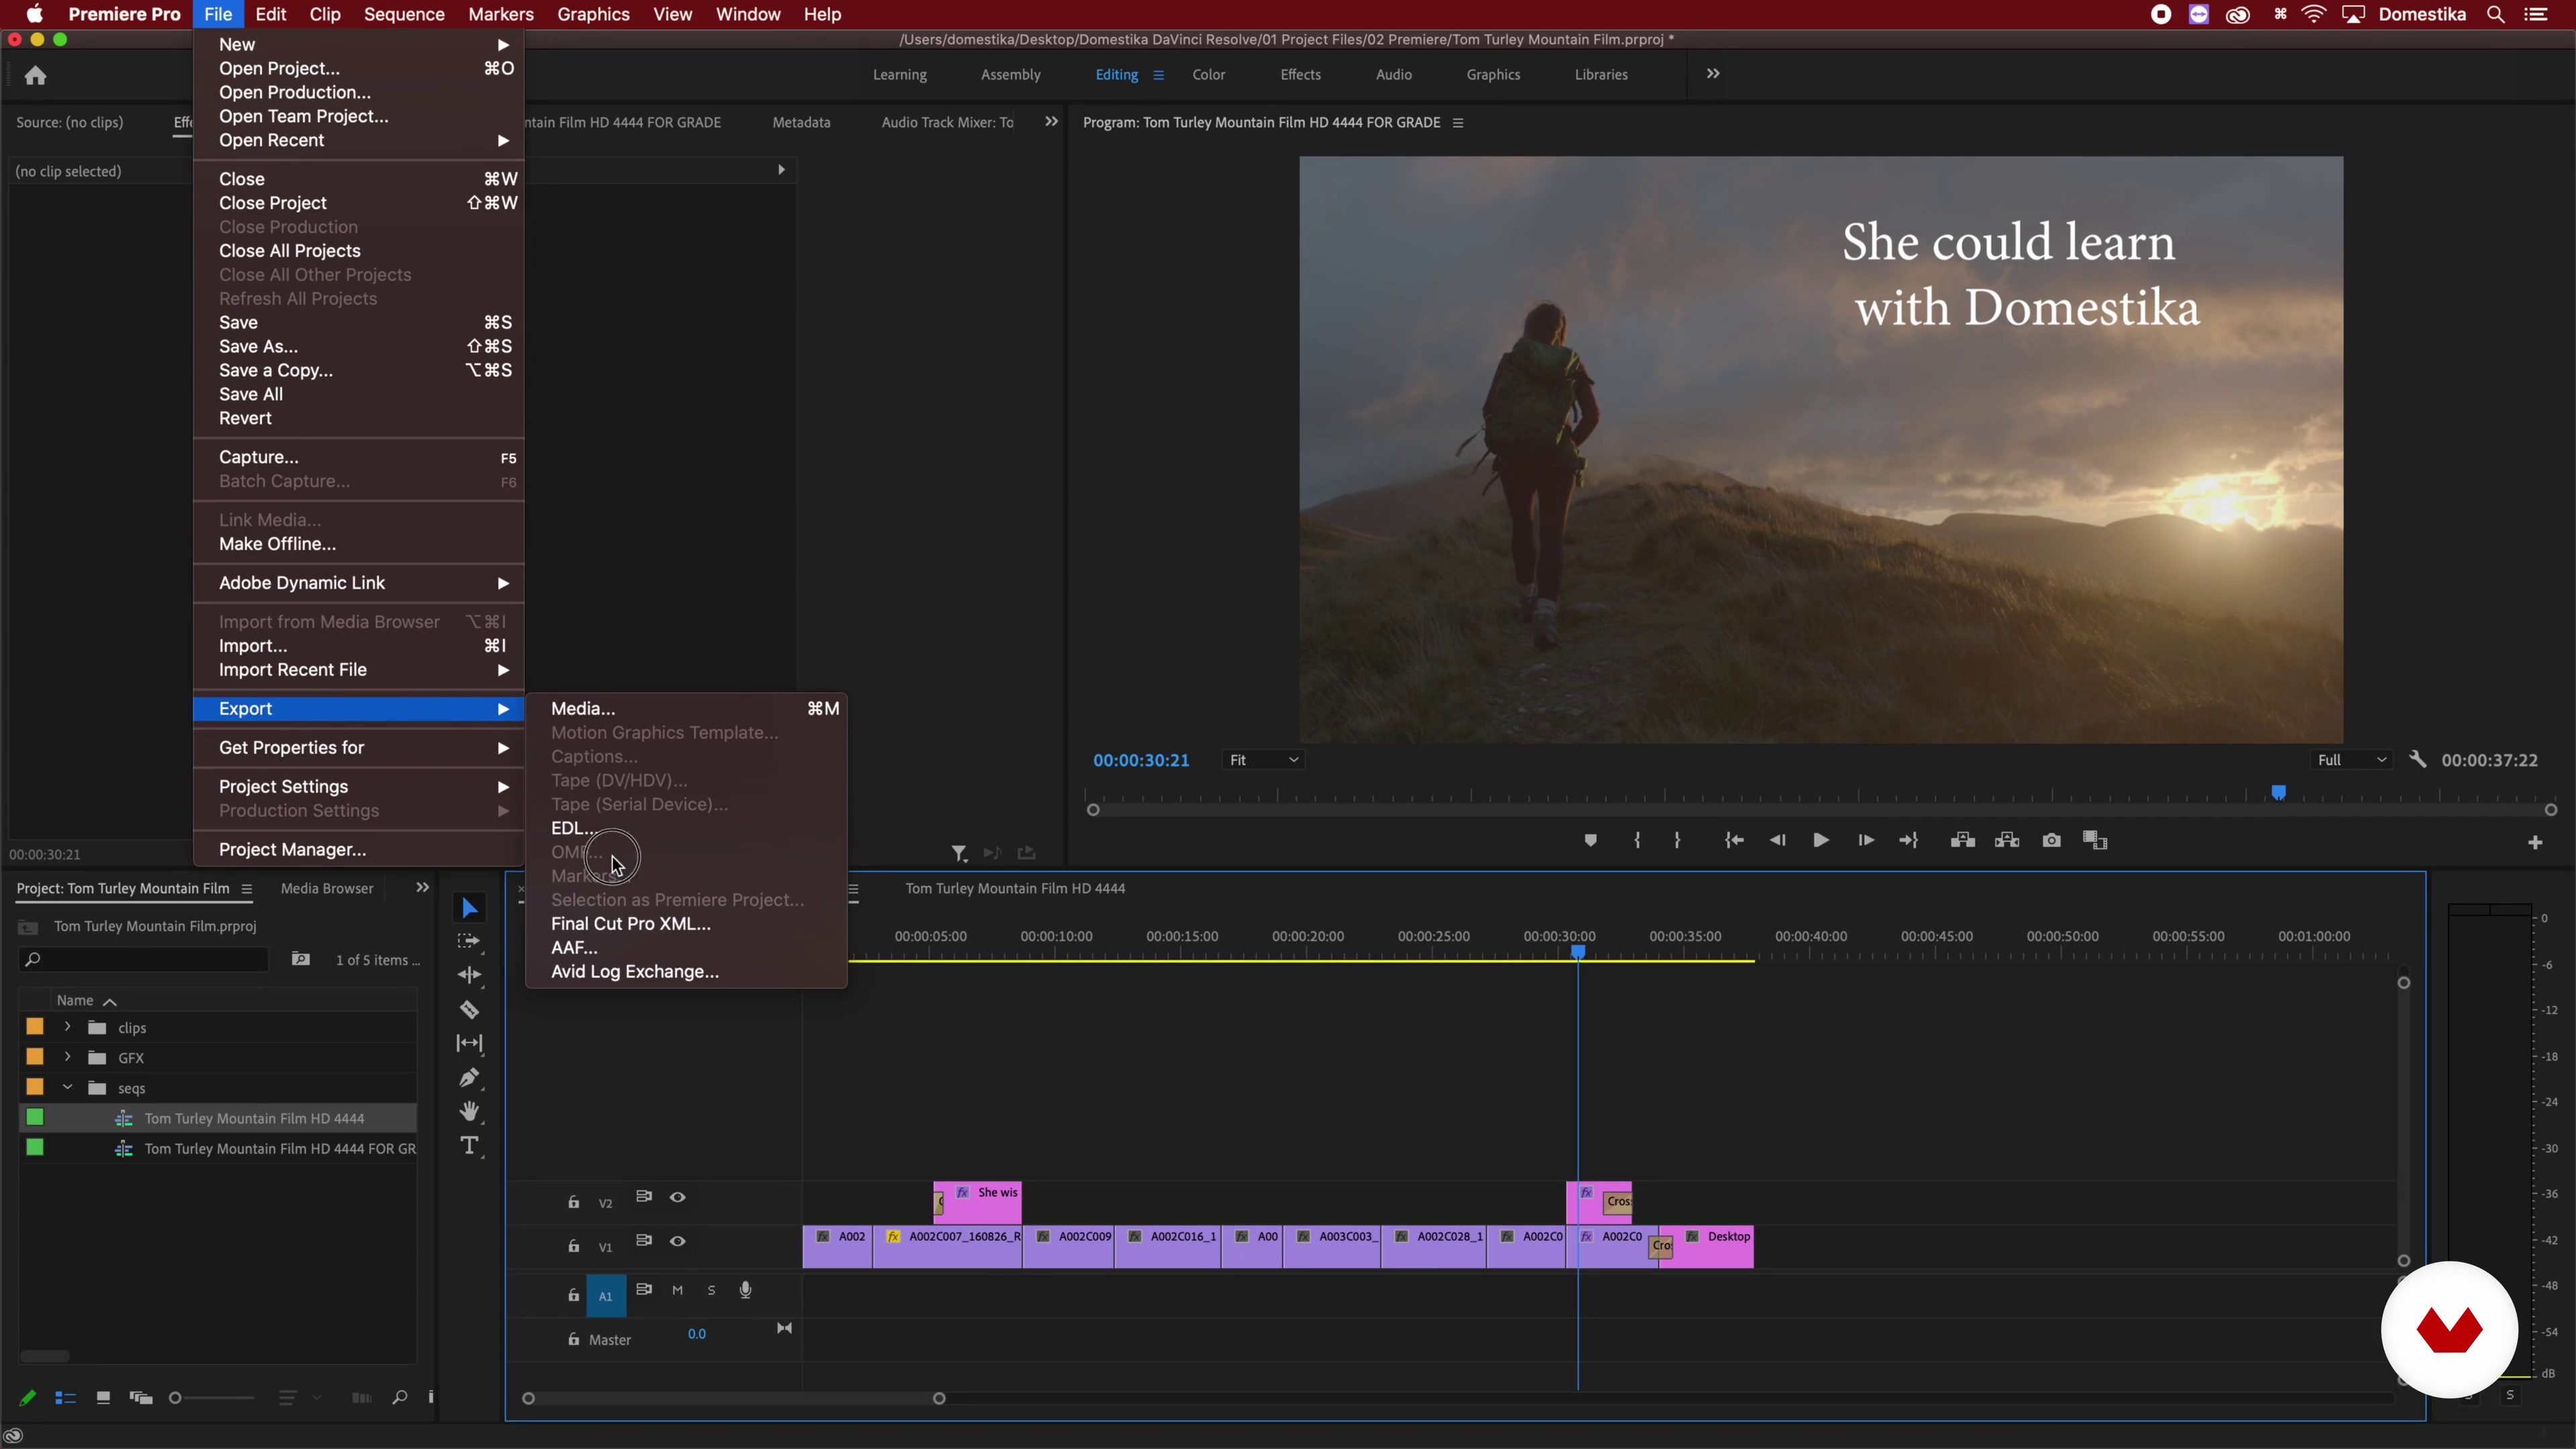Expand the clips bin
This screenshot has width=2576, height=1449.
[67, 1027]
